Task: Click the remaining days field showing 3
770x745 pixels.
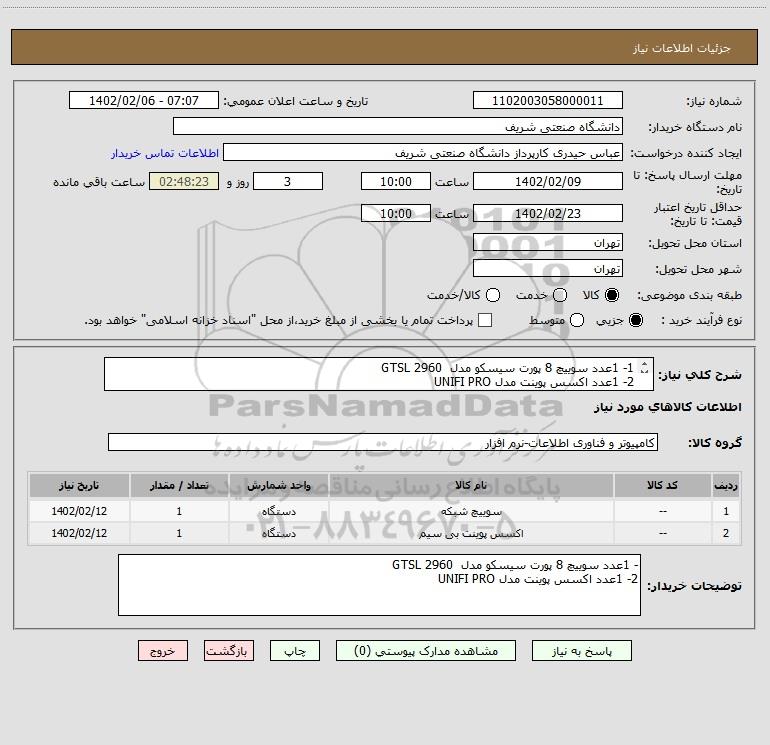Action: [x=288, y=181]
